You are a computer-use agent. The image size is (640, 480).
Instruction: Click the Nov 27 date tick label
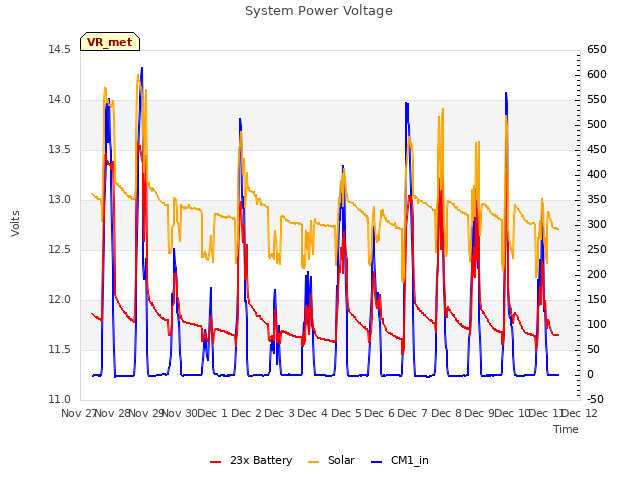(x=78, y=413)
